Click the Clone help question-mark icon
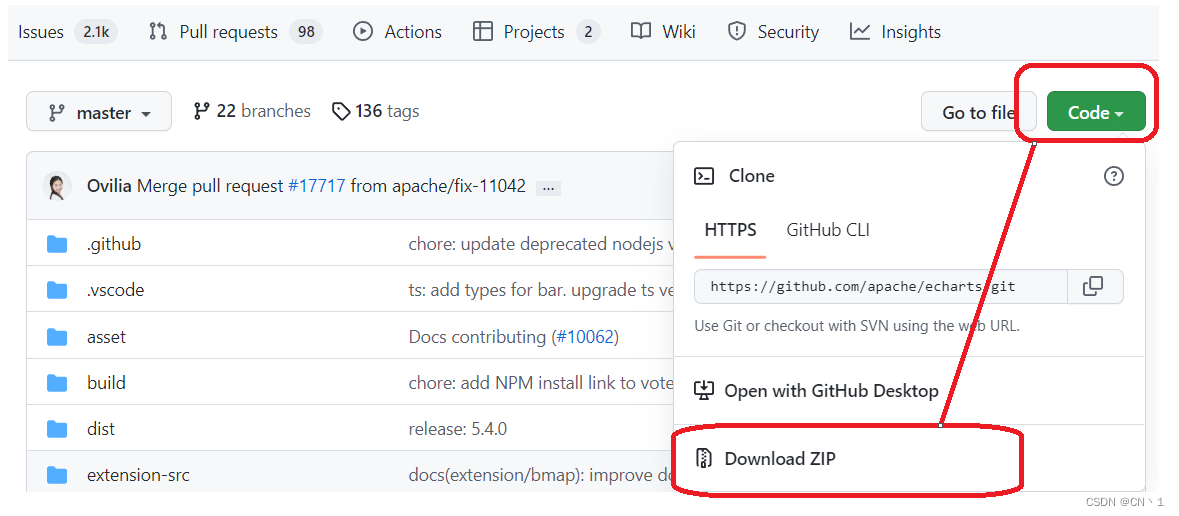 pyautogui.click(x=1113, y=176)
